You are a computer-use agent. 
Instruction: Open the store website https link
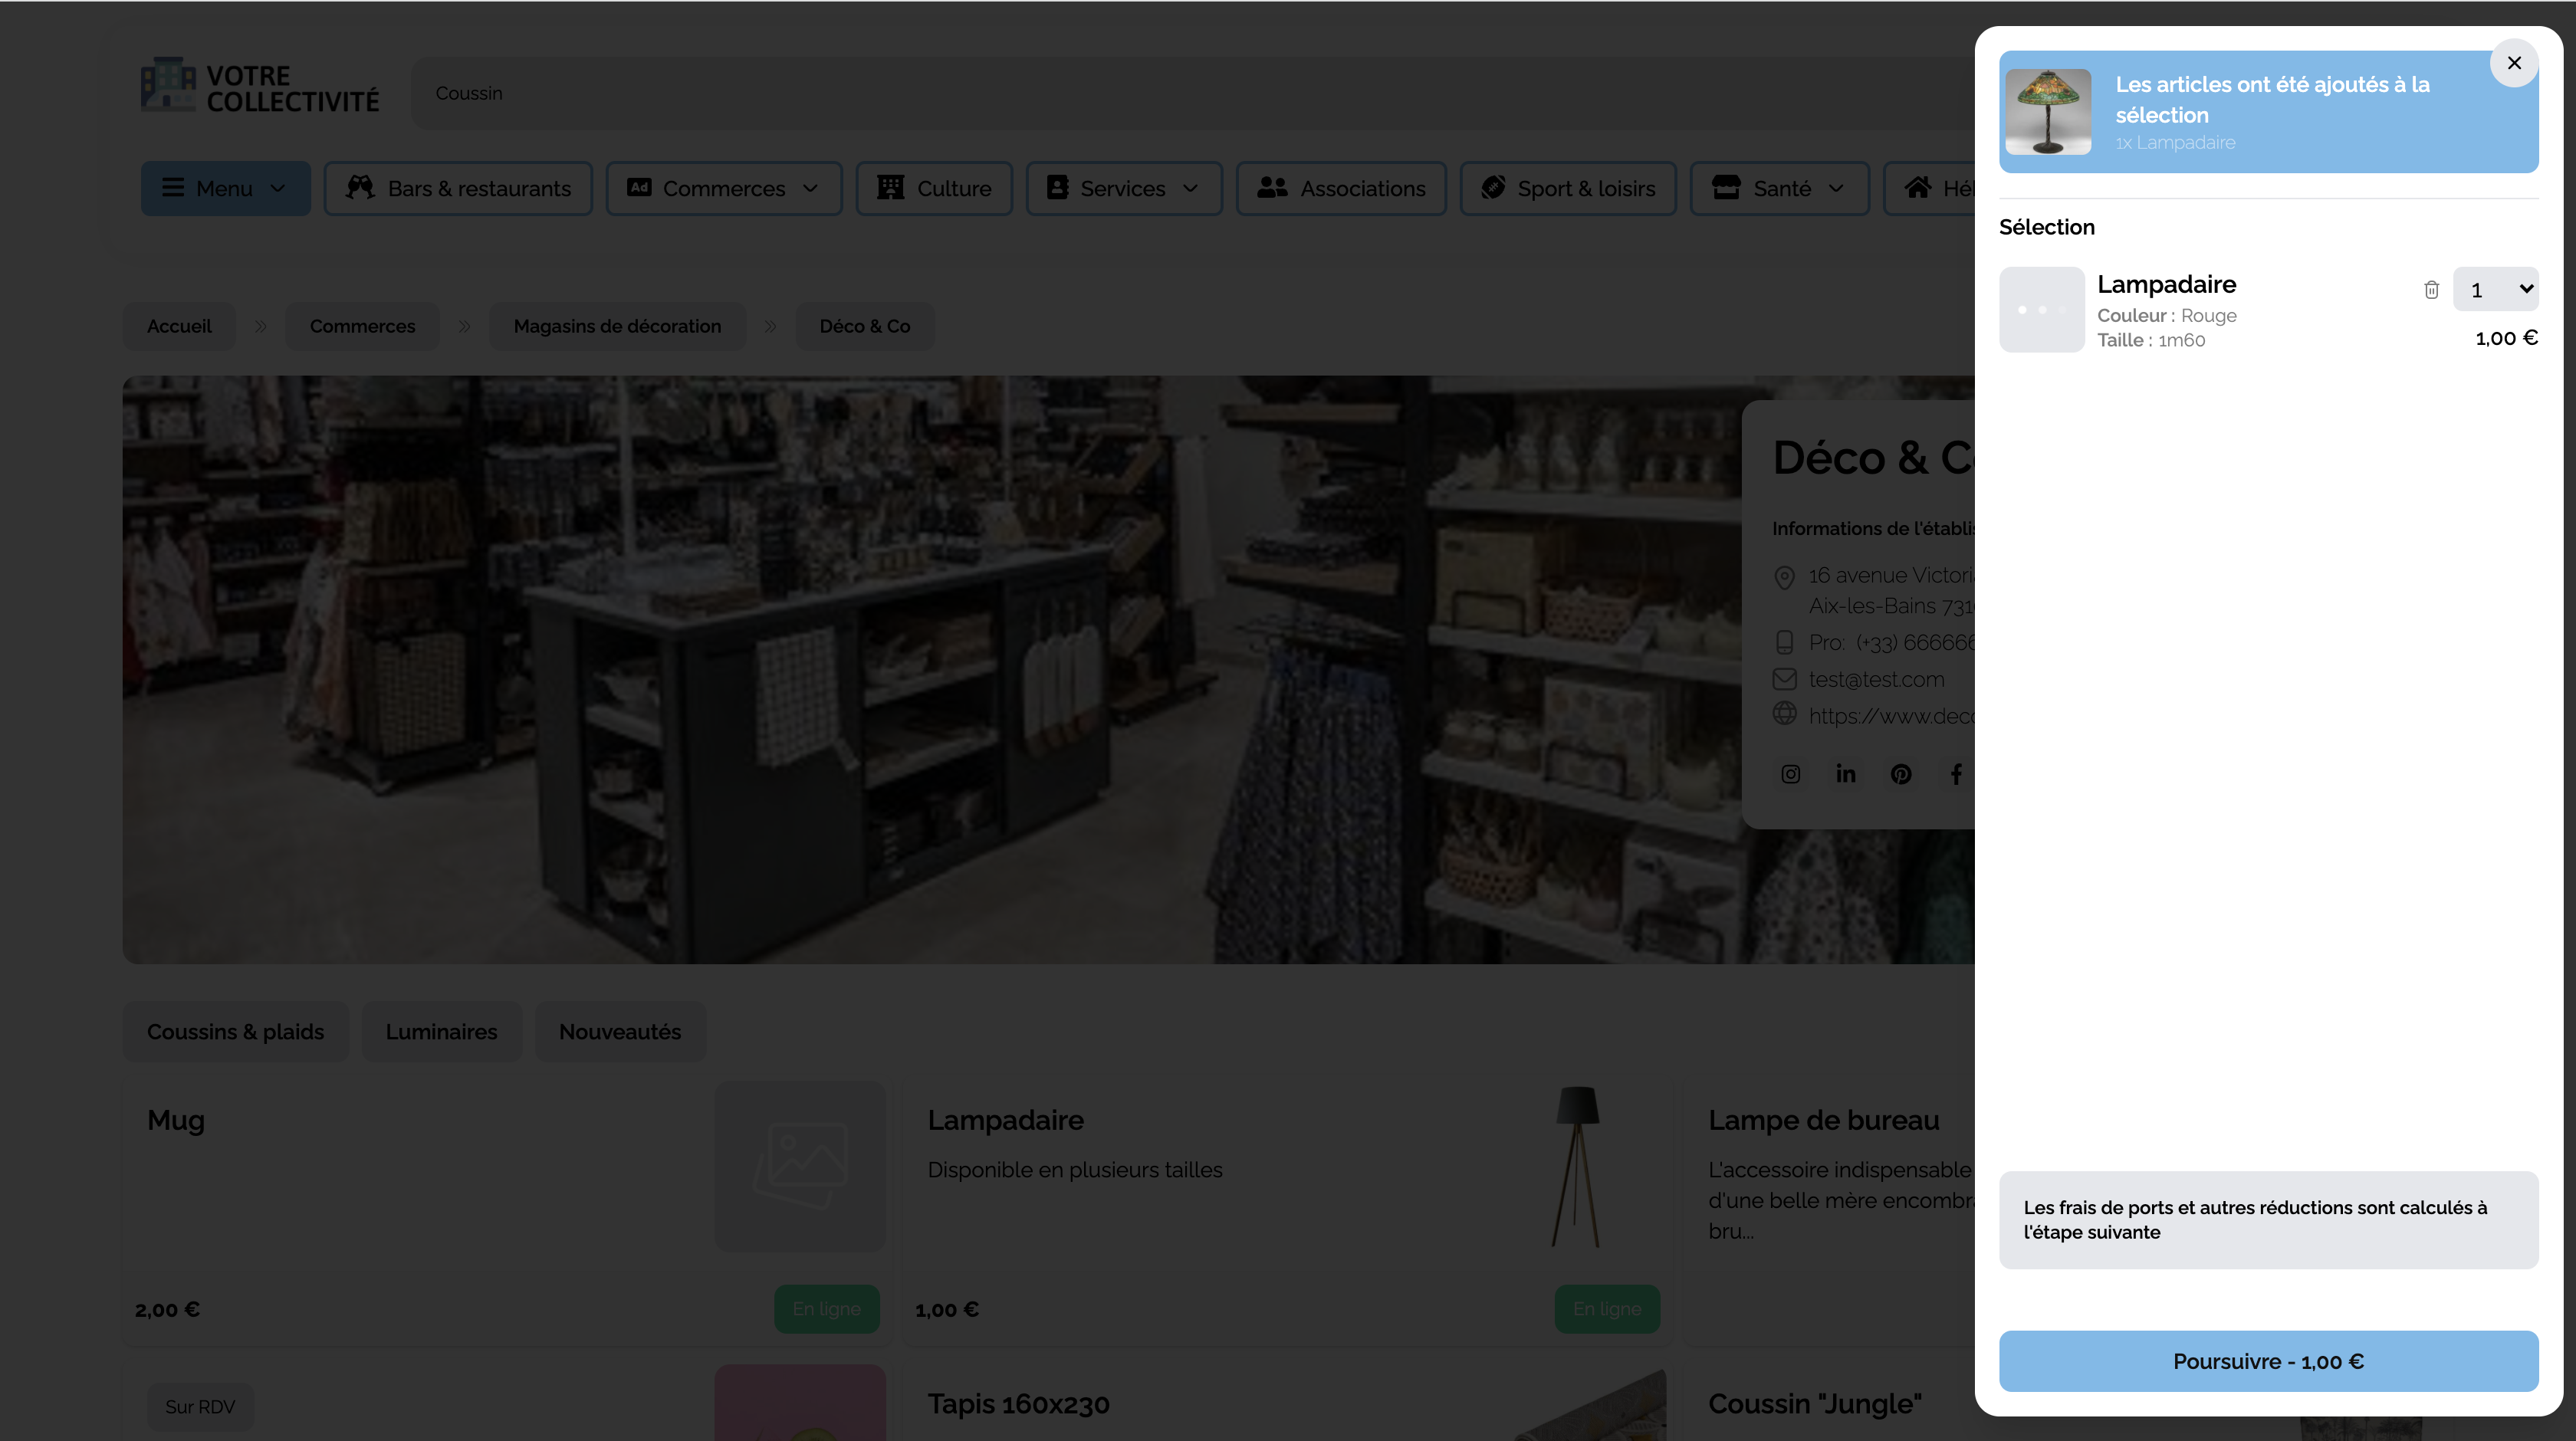point(1891,716)
